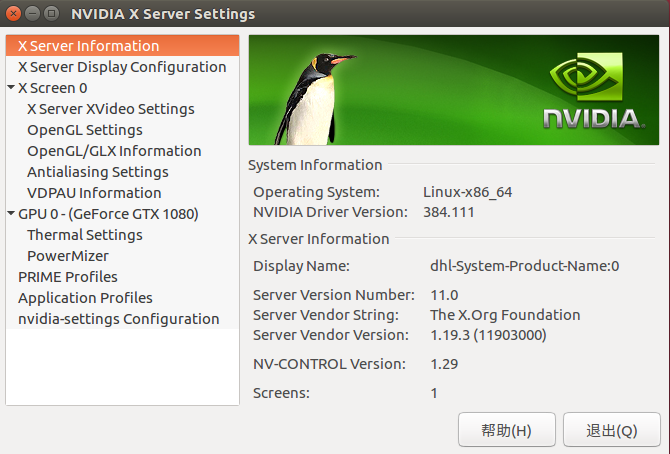The height and width of the screenshot is (454, 670).
Task: Click the NV-CONTROL Version label
Action: [329, 364]
